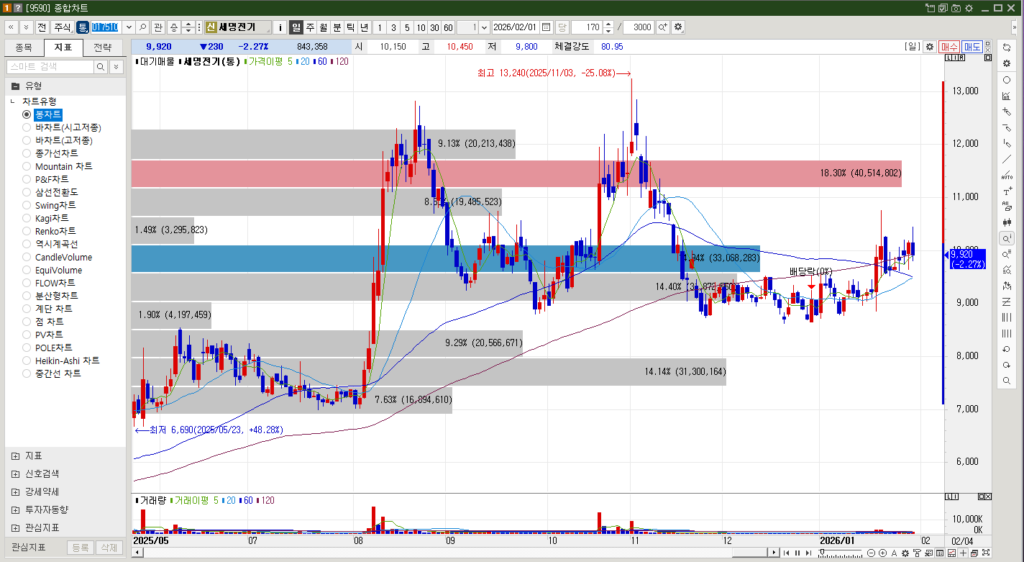Click the blue 매도 sell button
Image resolution: width=1024 pixels, height=562 pixels.
(x=972, y=46)
